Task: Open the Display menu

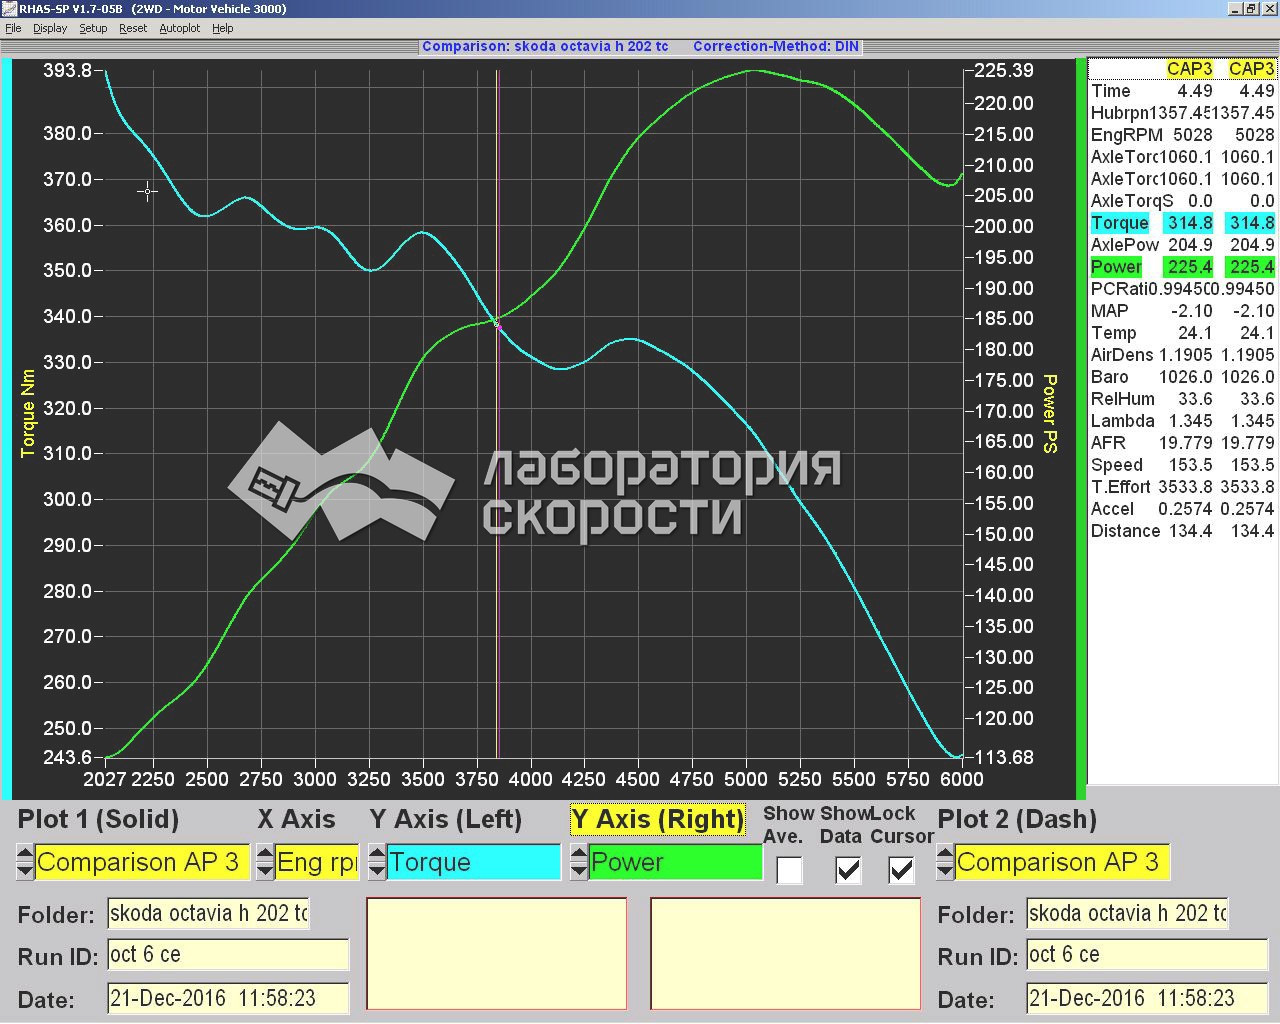Action: (x=50, y=28)
